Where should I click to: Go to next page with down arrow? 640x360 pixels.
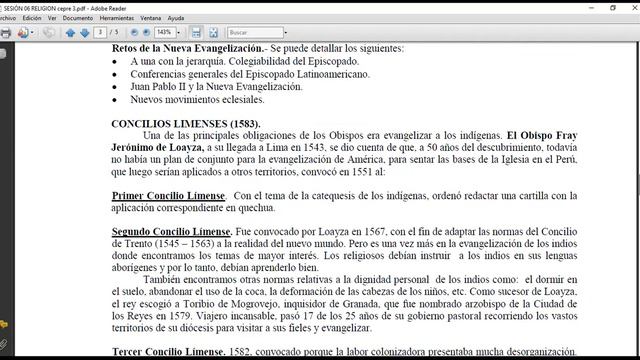[x=84, y=33]
